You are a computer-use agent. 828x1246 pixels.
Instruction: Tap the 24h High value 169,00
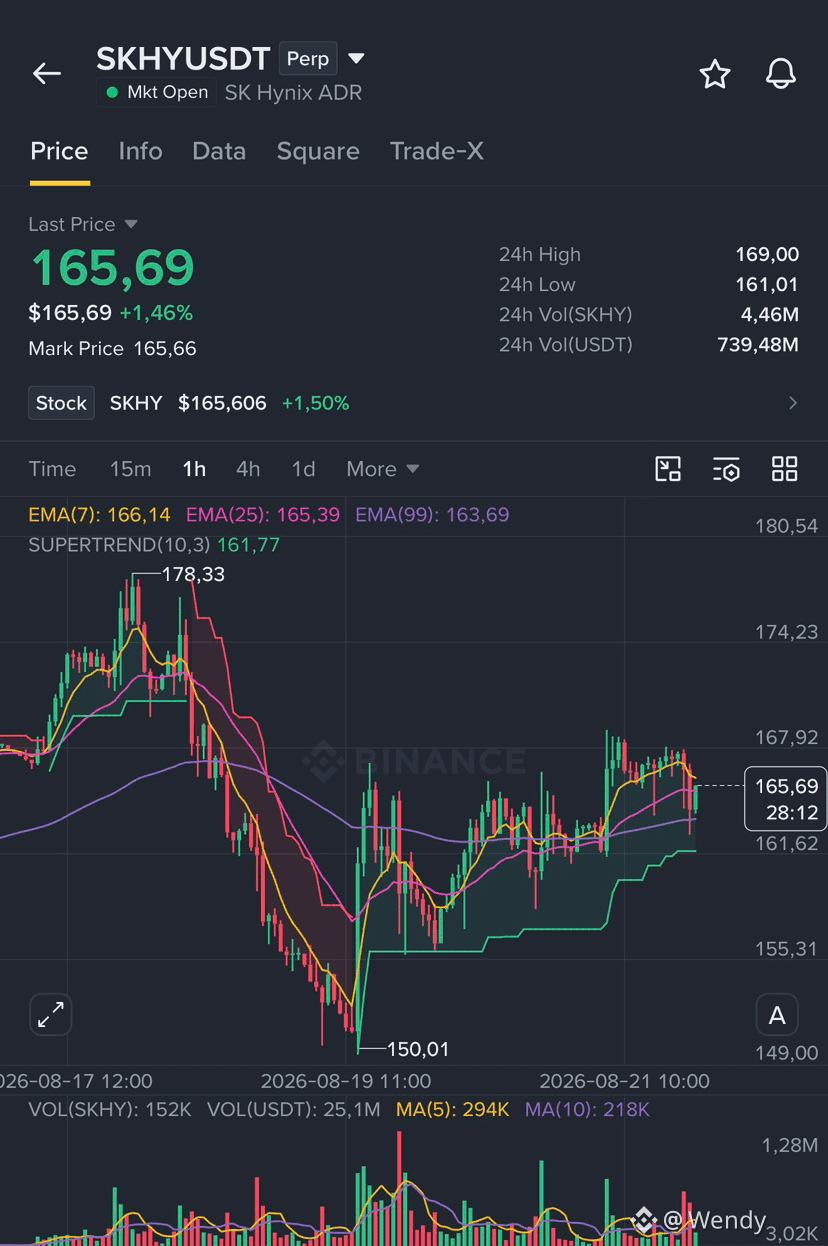pos(767,254)
